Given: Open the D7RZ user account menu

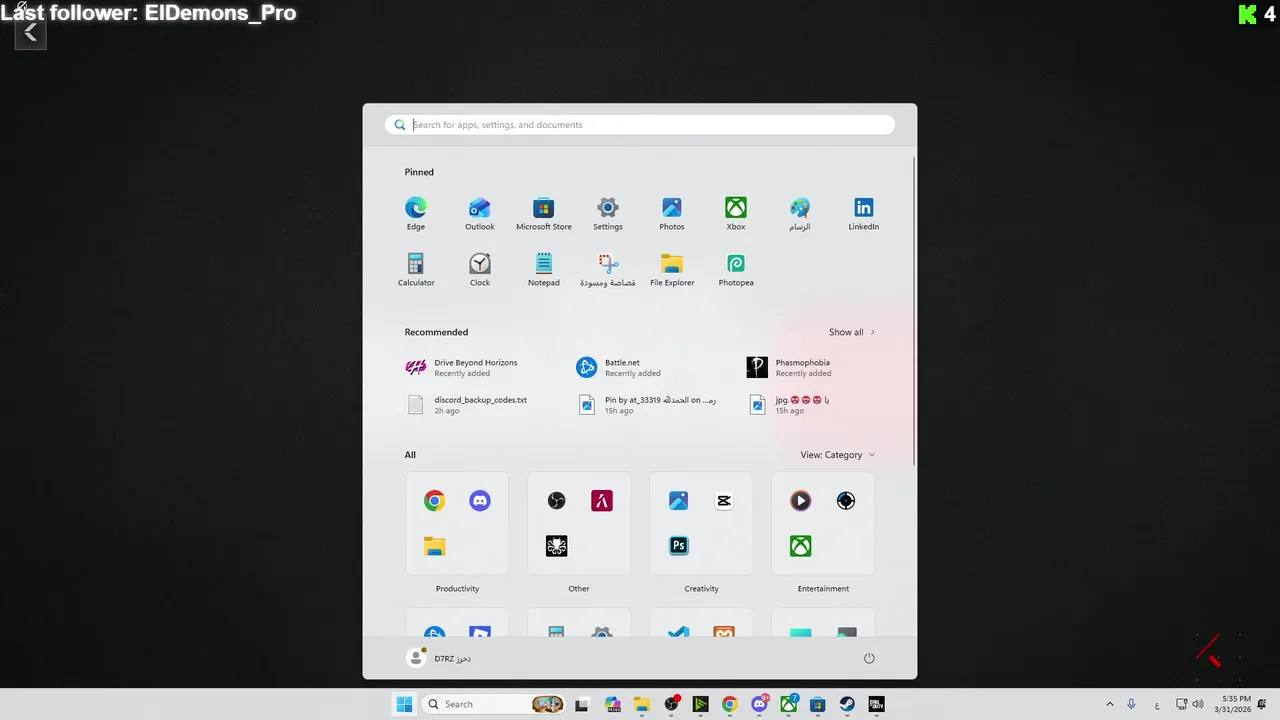Looking at the screenshot, I should click(439, 658).
